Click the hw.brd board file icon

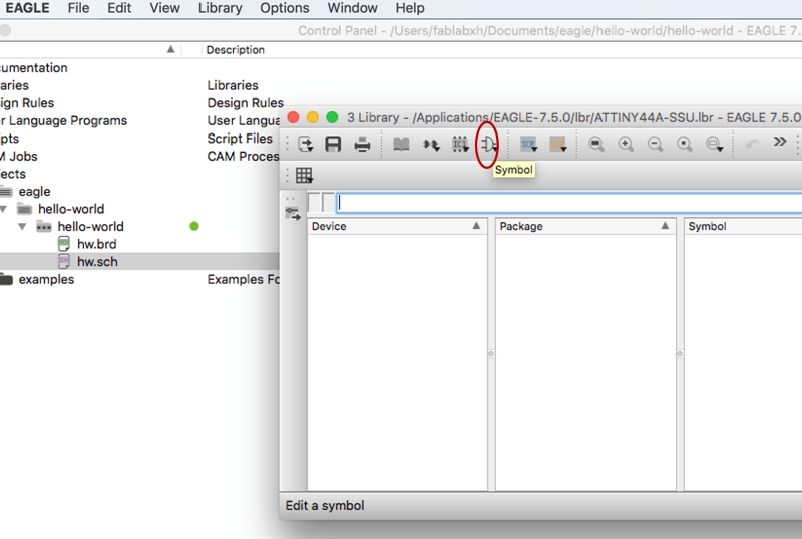point(63,244)
